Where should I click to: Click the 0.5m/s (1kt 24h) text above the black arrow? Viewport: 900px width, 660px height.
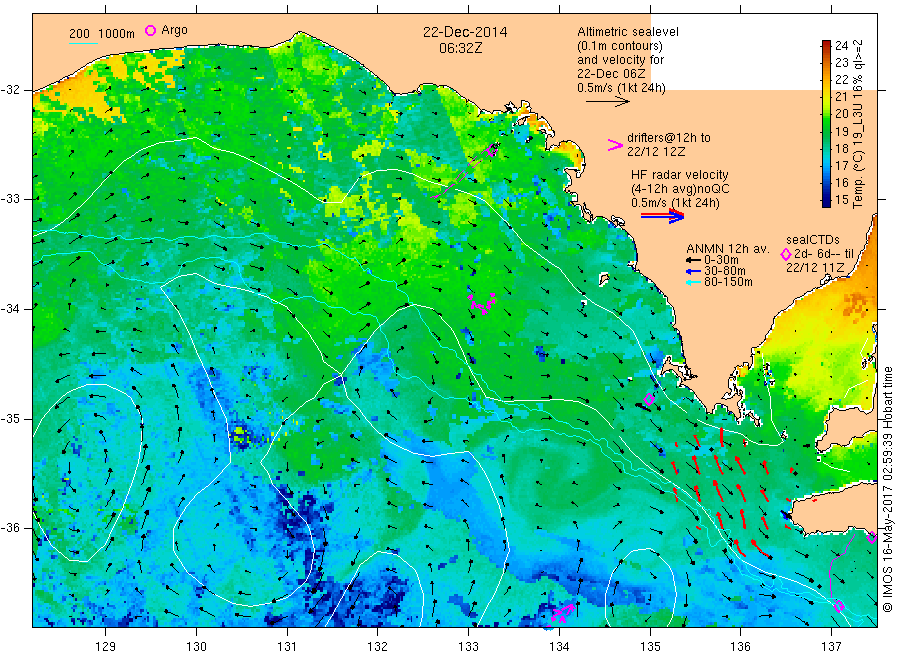[x=621, y=88]
